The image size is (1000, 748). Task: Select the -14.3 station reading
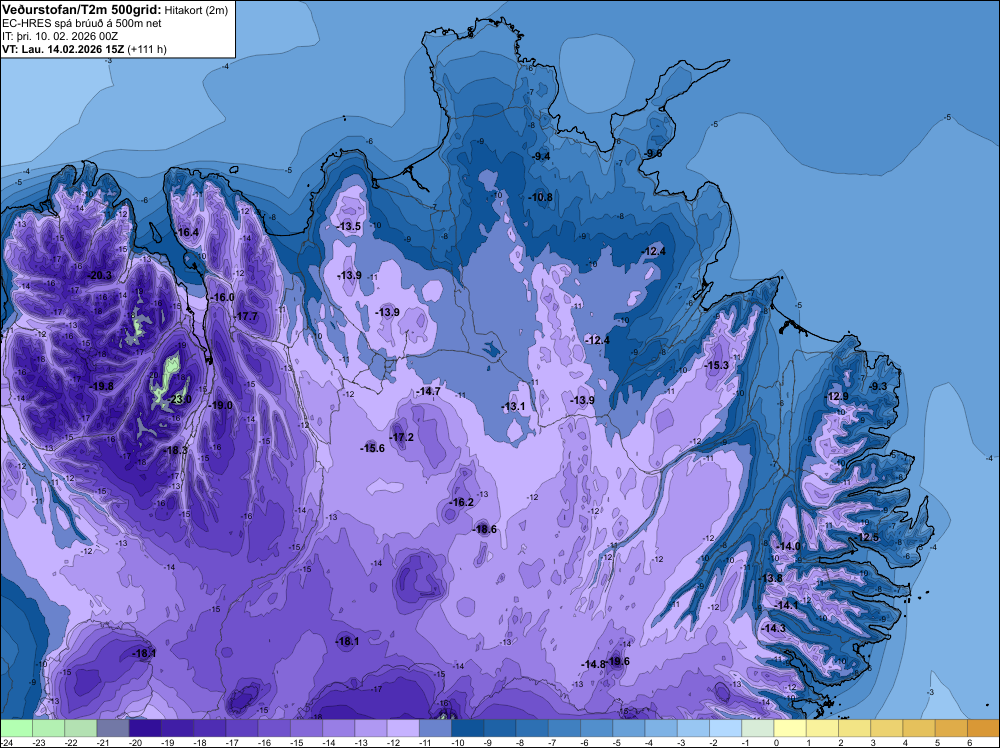click(x=774, y=629)
